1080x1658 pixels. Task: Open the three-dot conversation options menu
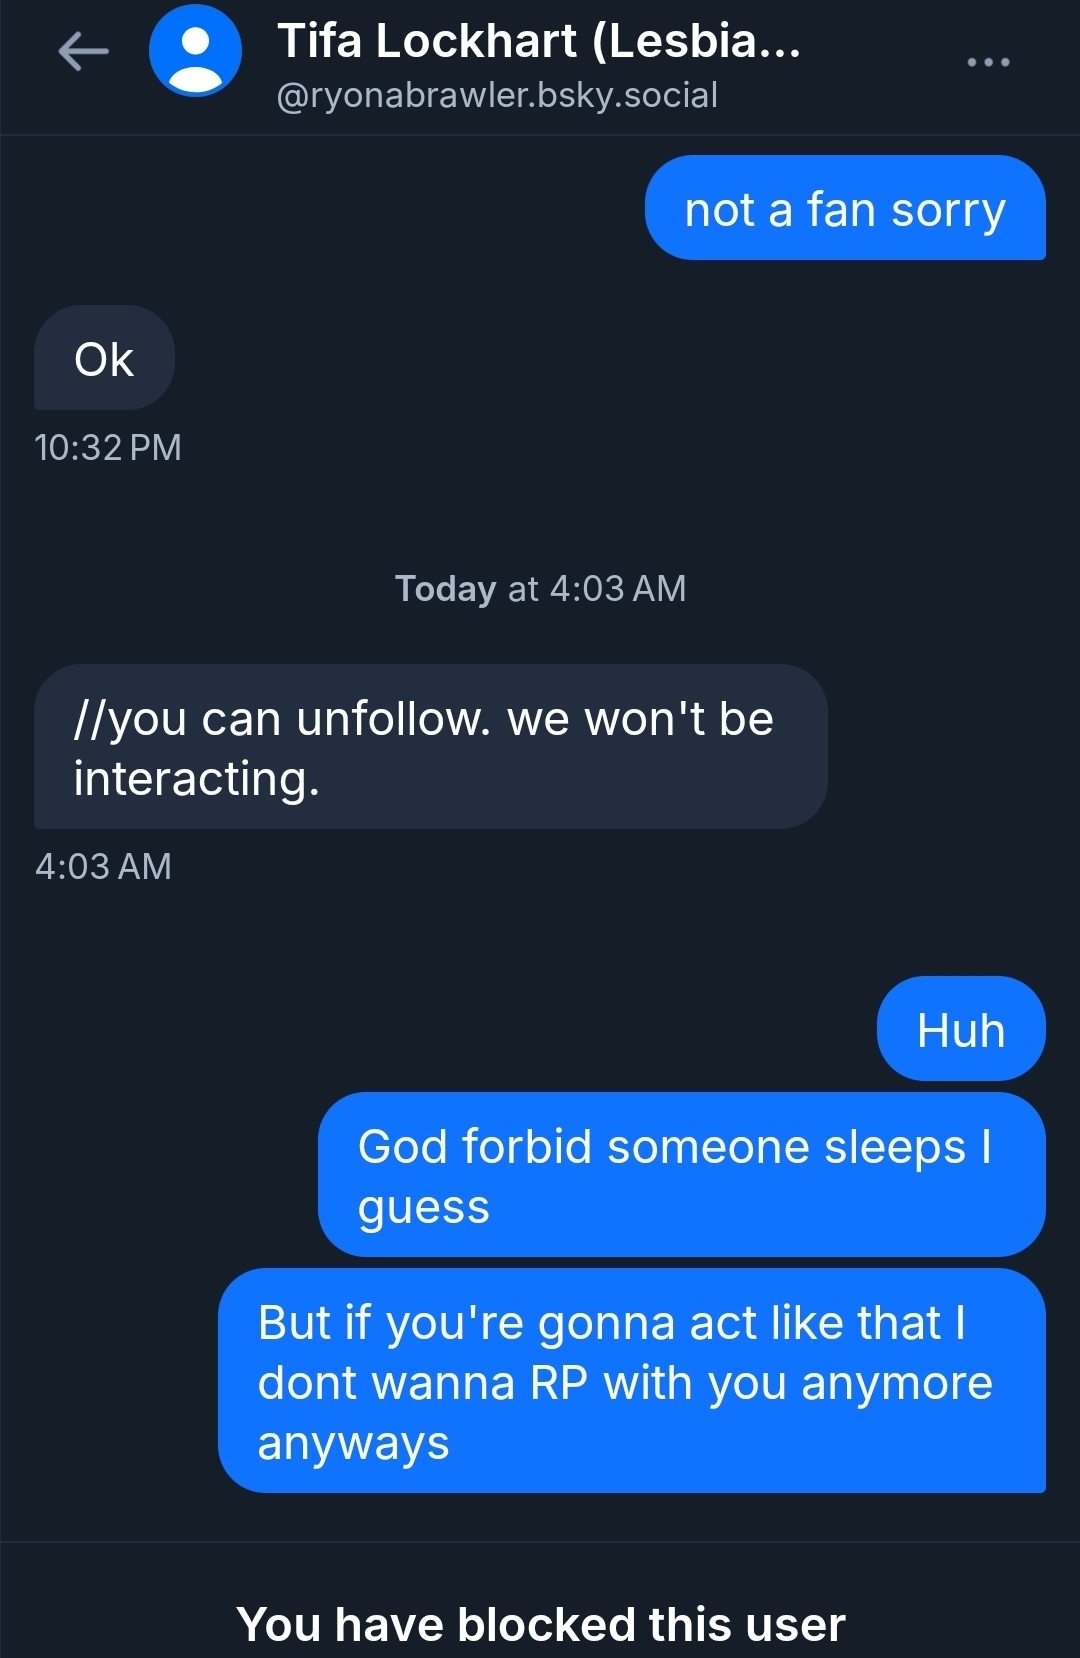click(988, 62)
